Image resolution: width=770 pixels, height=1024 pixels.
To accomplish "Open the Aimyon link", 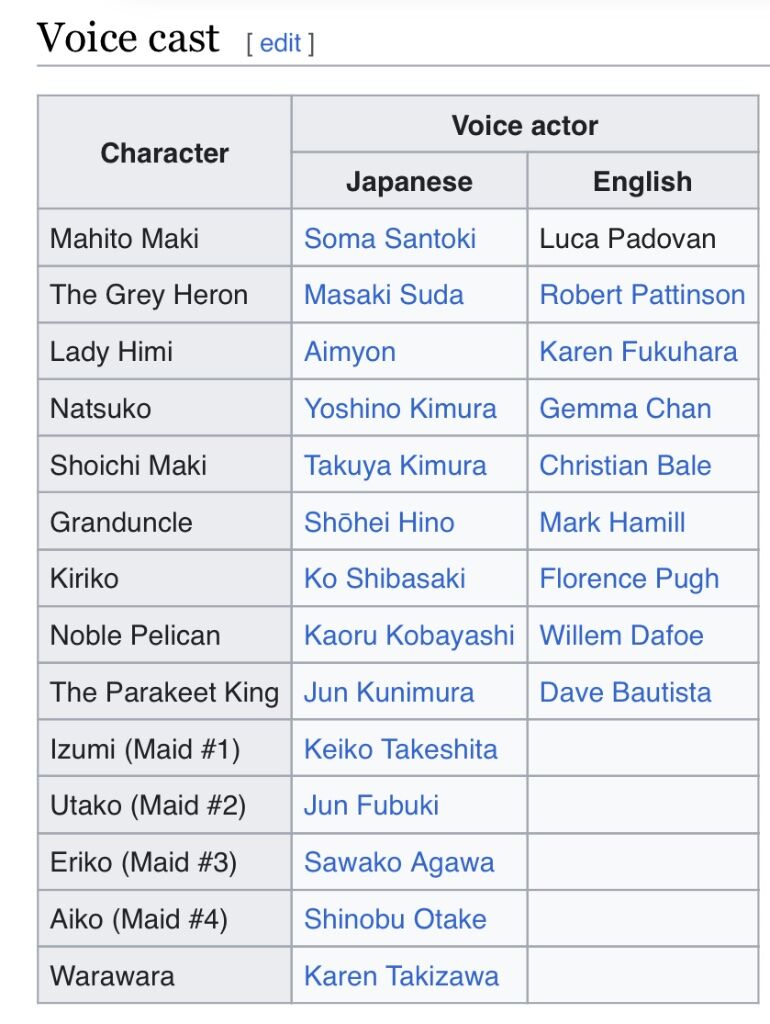I will (350, 352).
